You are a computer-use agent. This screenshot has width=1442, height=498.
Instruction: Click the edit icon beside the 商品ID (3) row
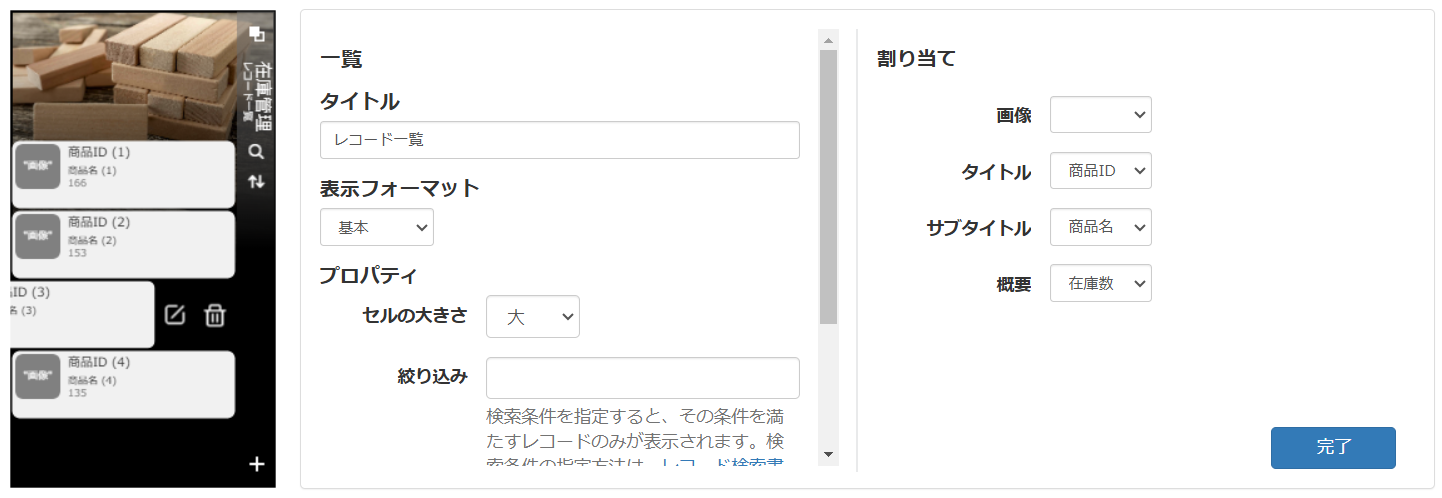click(175, 315)
